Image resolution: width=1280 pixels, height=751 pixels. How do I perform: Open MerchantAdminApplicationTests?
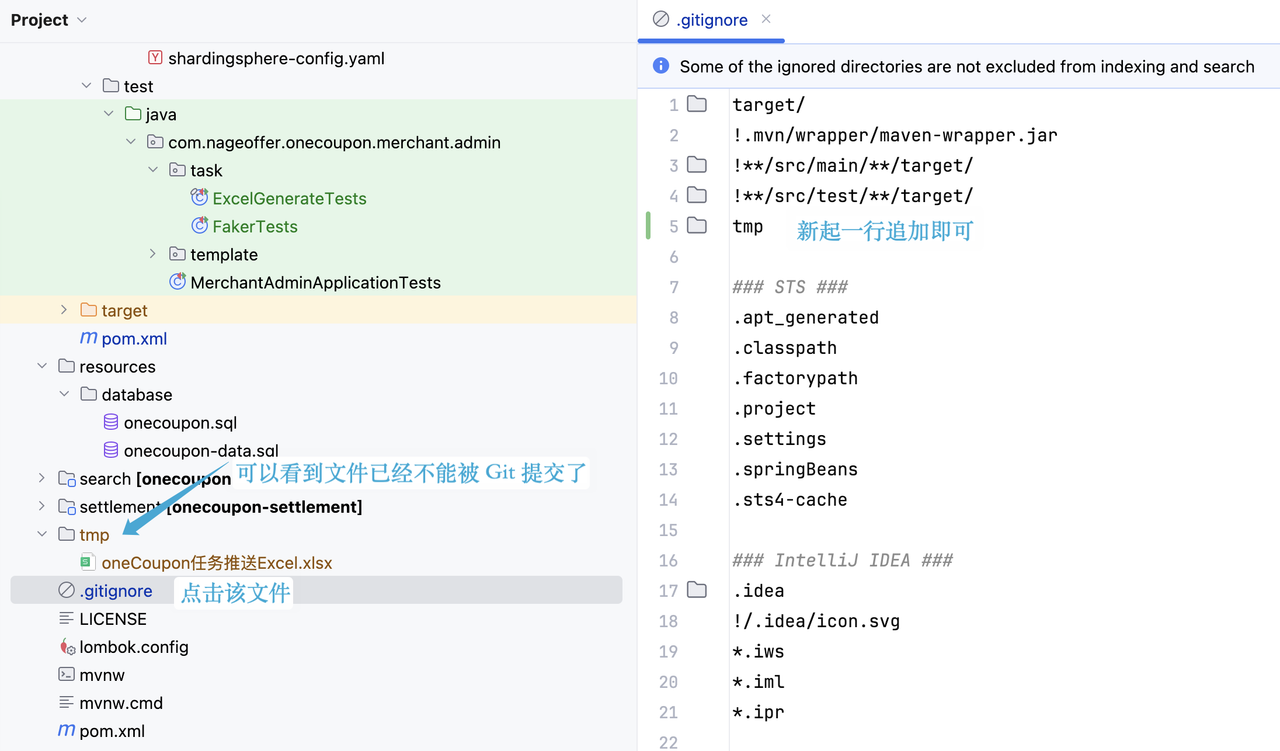coord(315,282)
